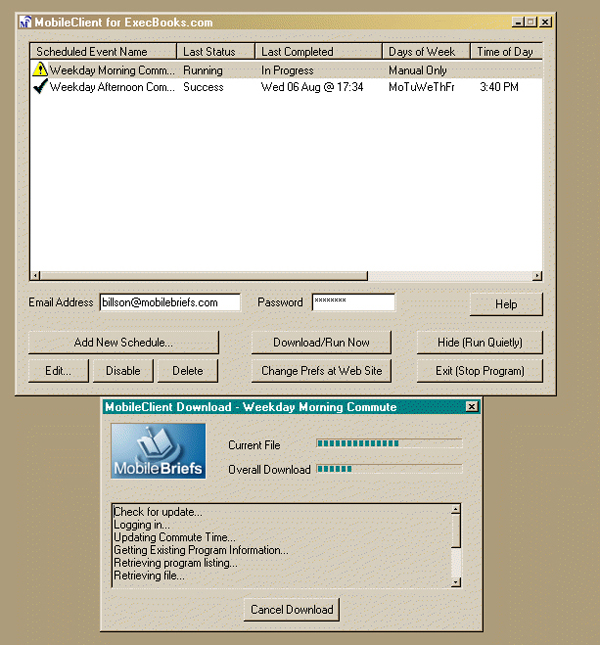The image size is (600, 645).
Task: Close the MobileClient for ExecBooks.com window
Action: point(545,22)
